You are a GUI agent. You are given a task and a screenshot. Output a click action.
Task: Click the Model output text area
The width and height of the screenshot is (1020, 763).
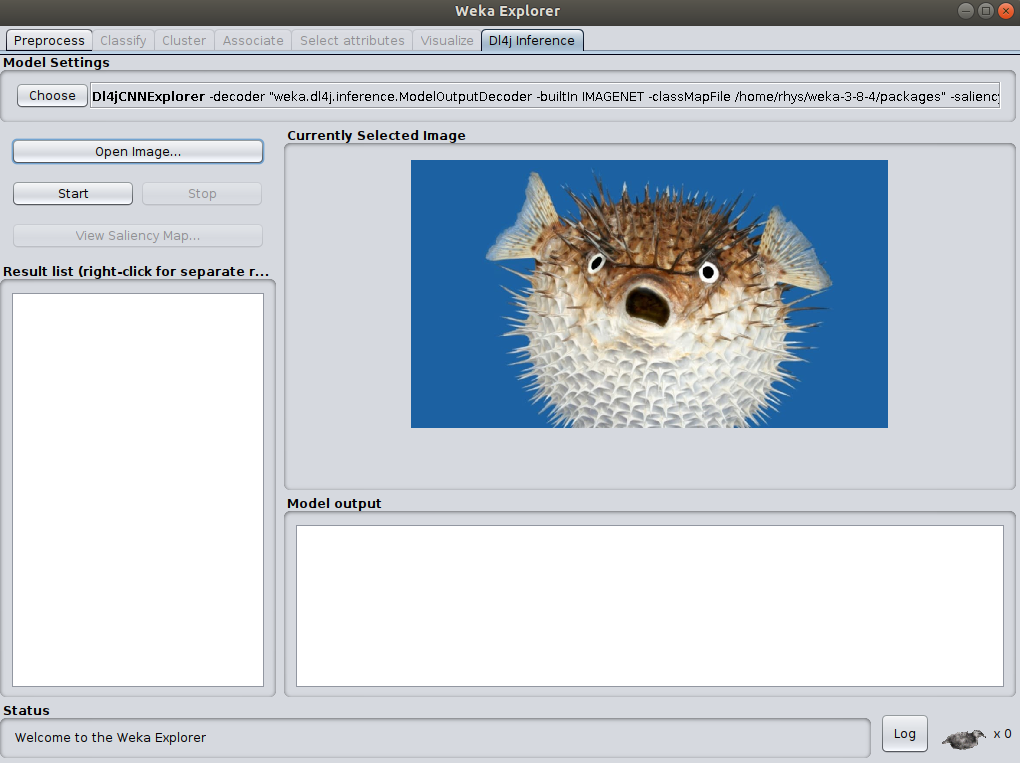pos(650,606)
